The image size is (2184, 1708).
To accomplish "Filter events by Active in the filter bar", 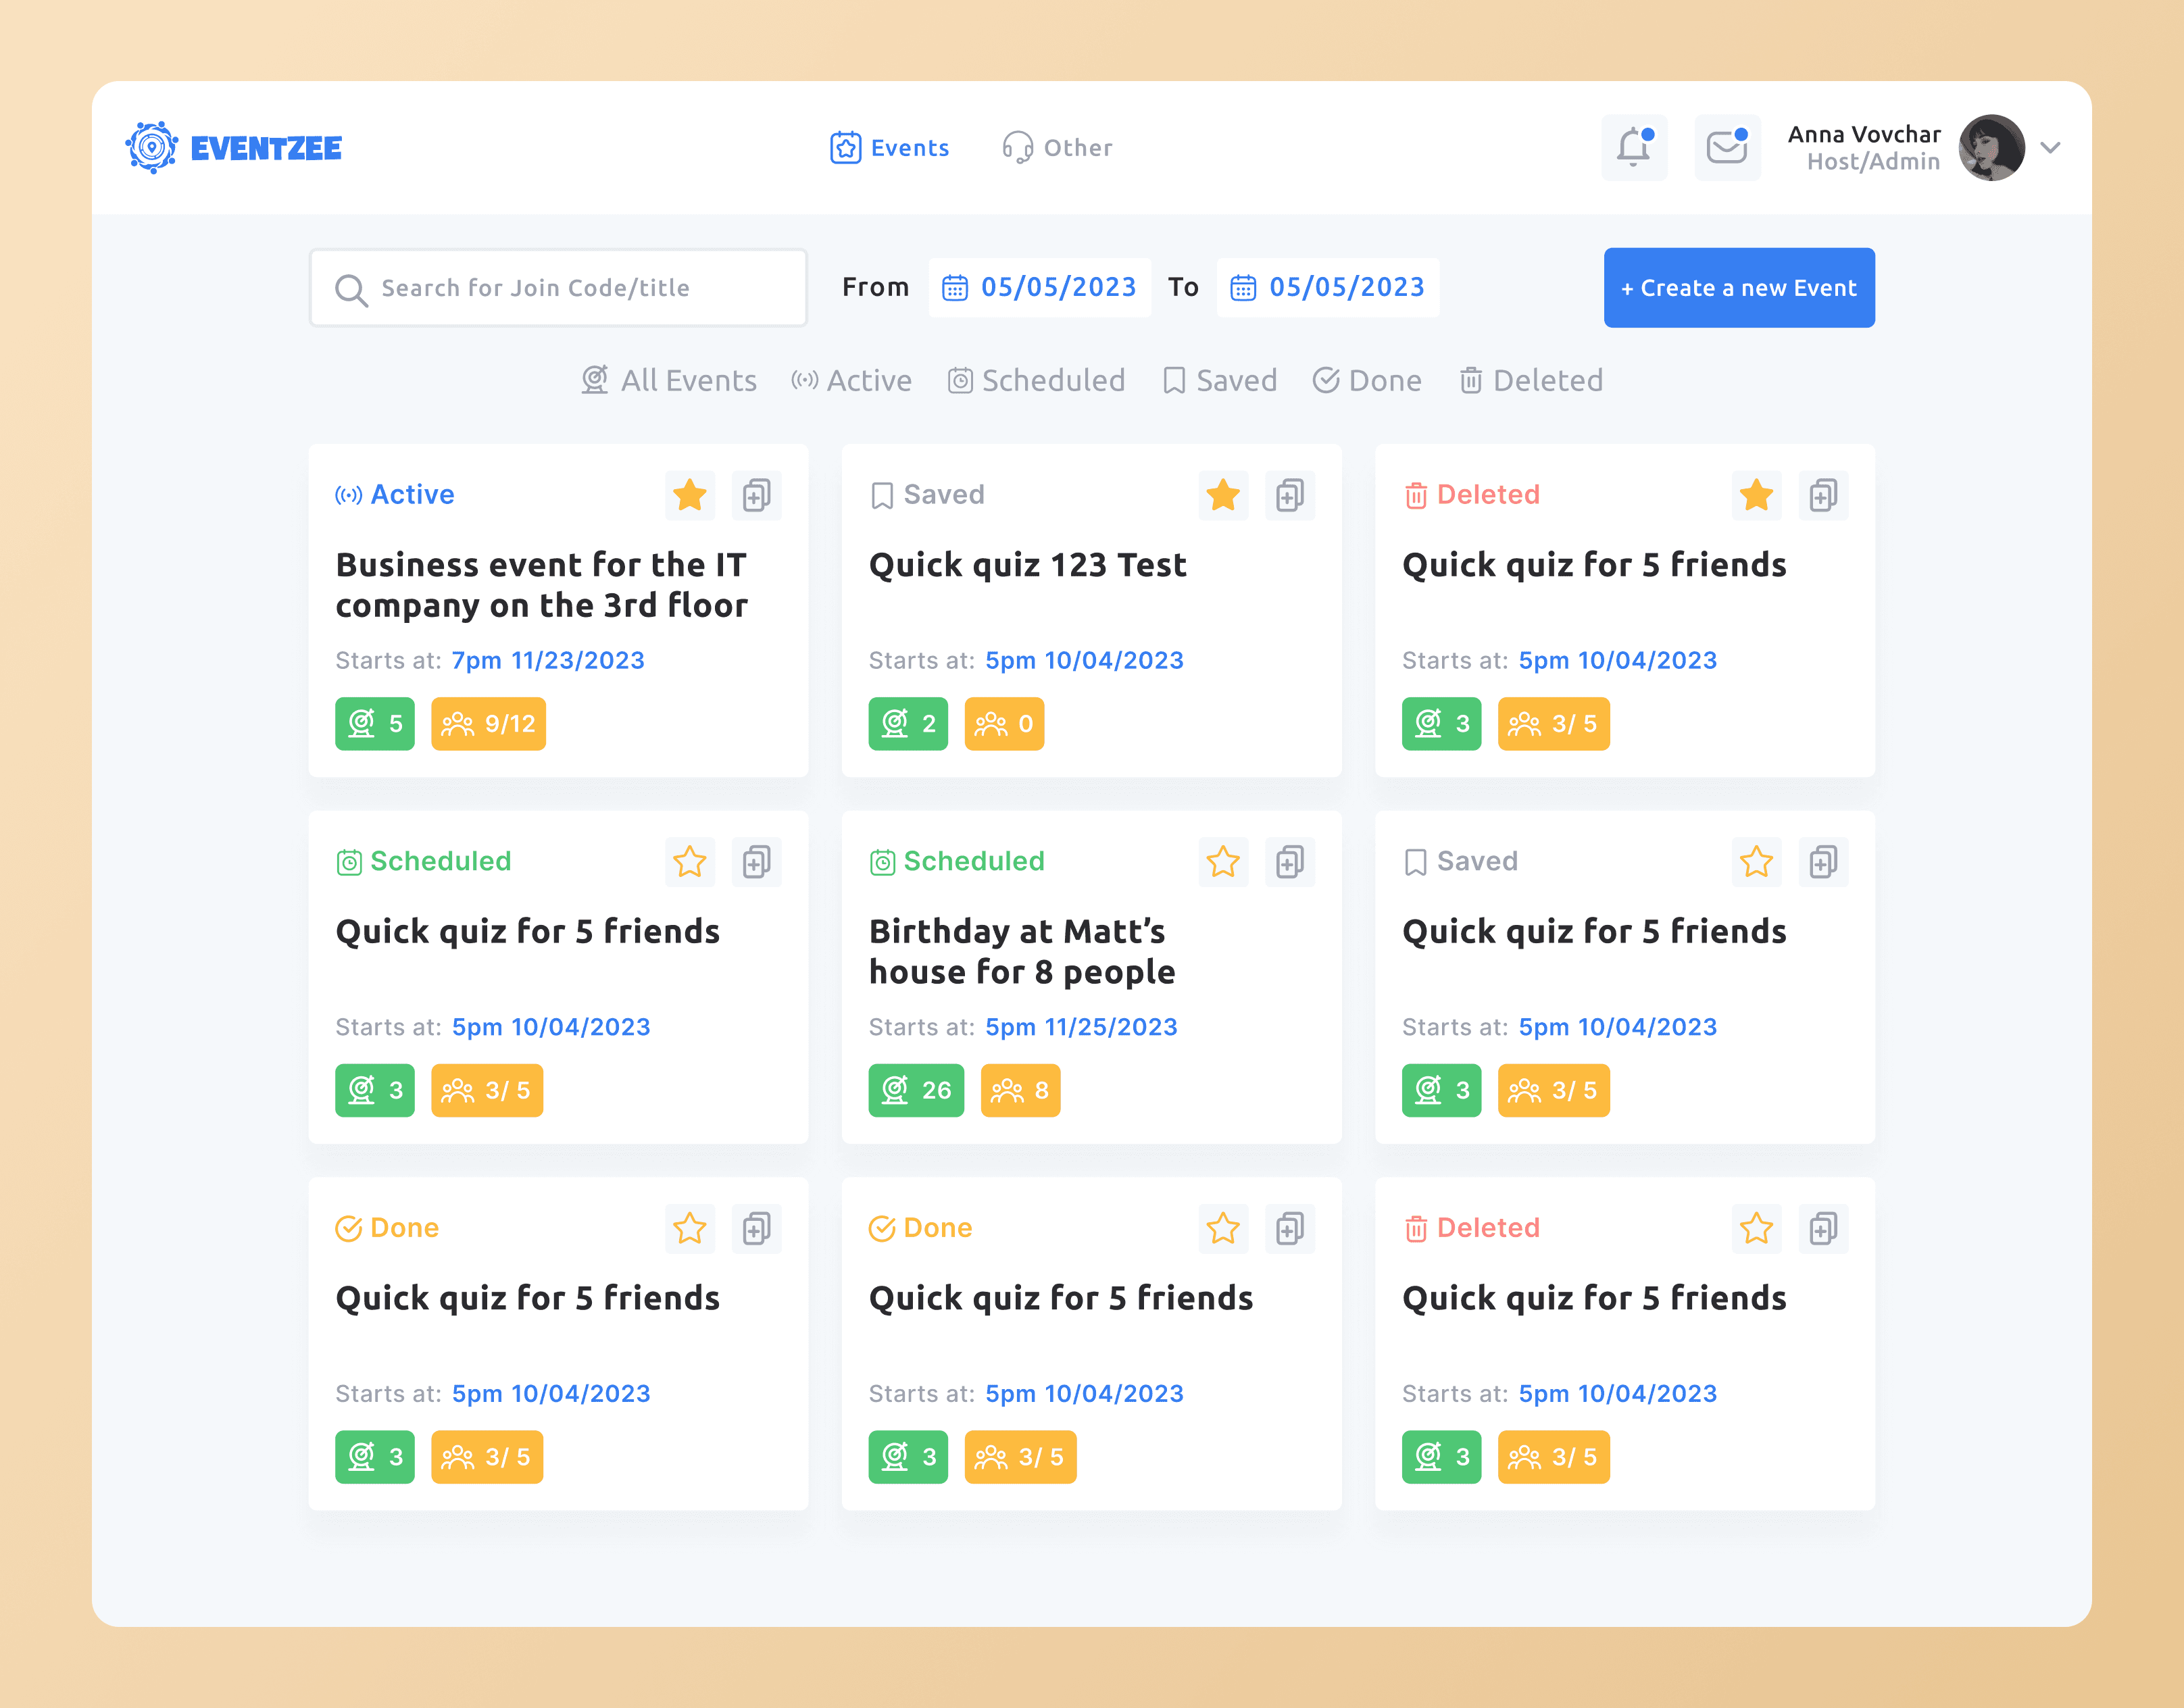I will tap(852, 381).
